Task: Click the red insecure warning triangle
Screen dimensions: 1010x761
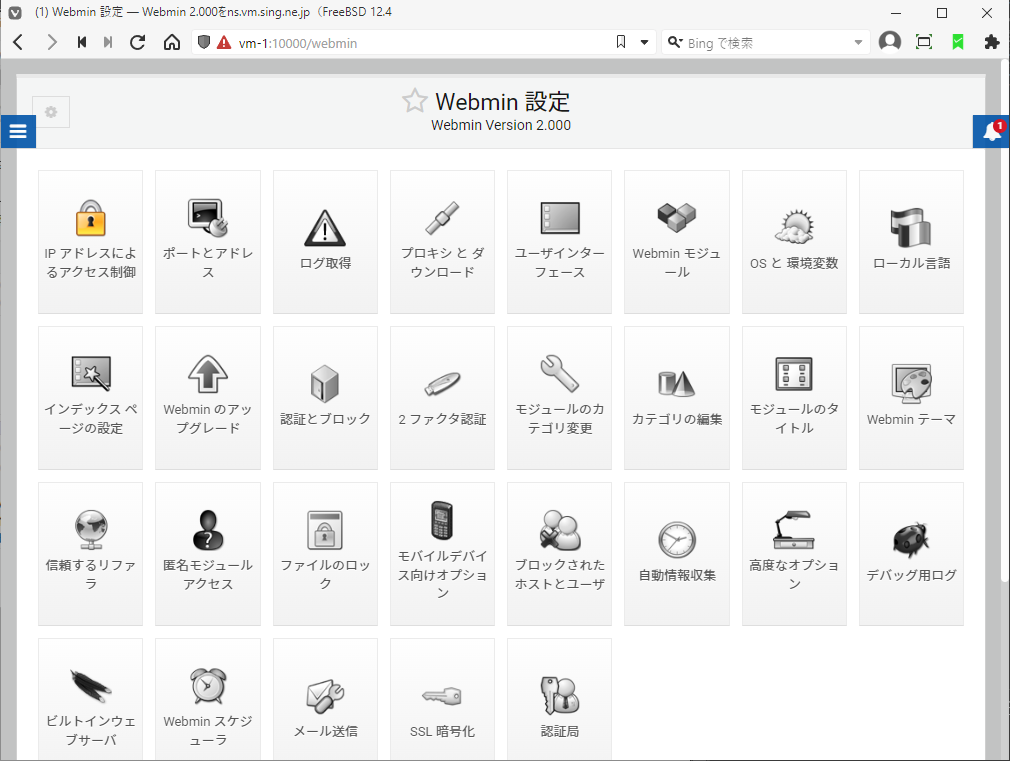Action: pos(224,43)
